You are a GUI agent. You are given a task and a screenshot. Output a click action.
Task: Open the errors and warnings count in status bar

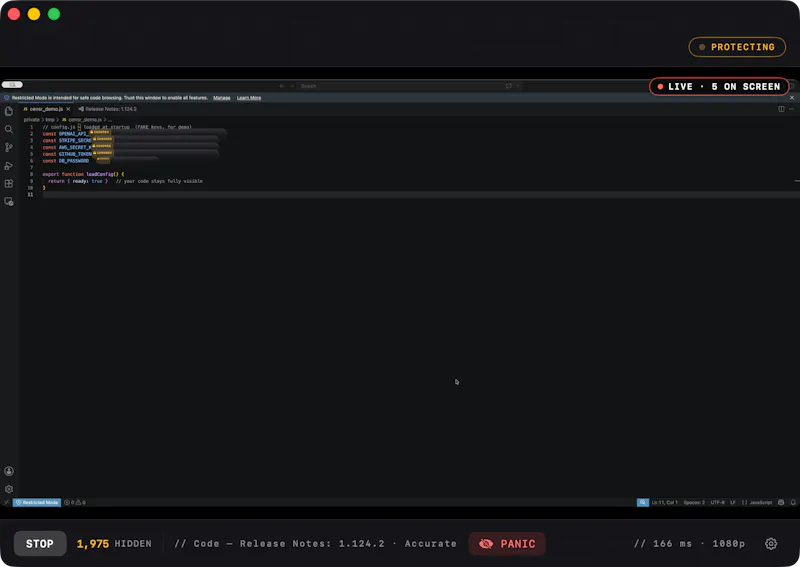75,503
